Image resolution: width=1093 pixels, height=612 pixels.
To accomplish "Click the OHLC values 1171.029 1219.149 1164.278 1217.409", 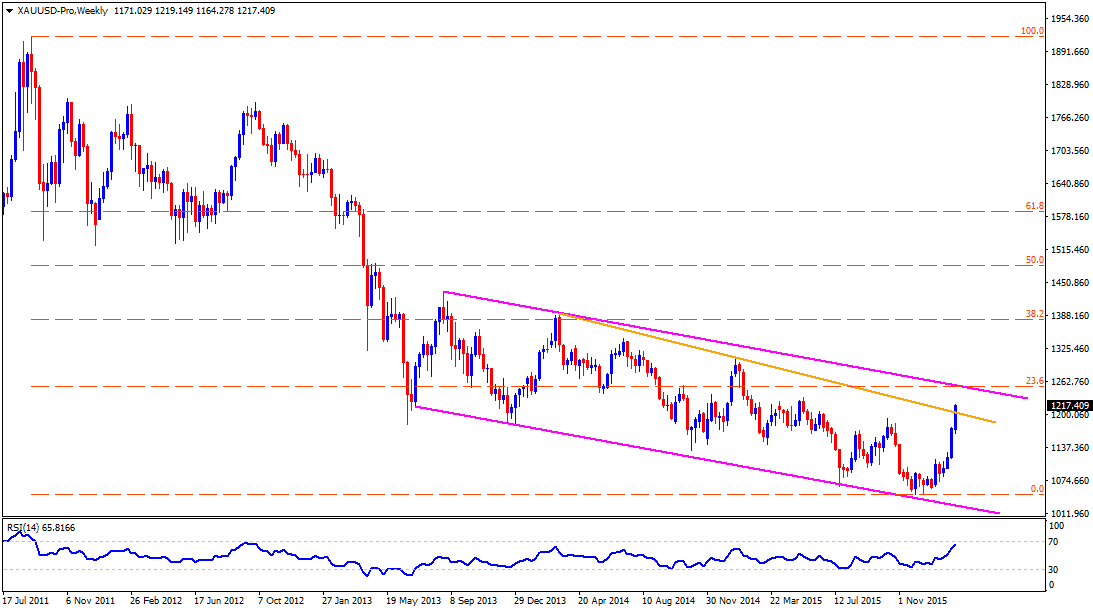I will (194, 10).
